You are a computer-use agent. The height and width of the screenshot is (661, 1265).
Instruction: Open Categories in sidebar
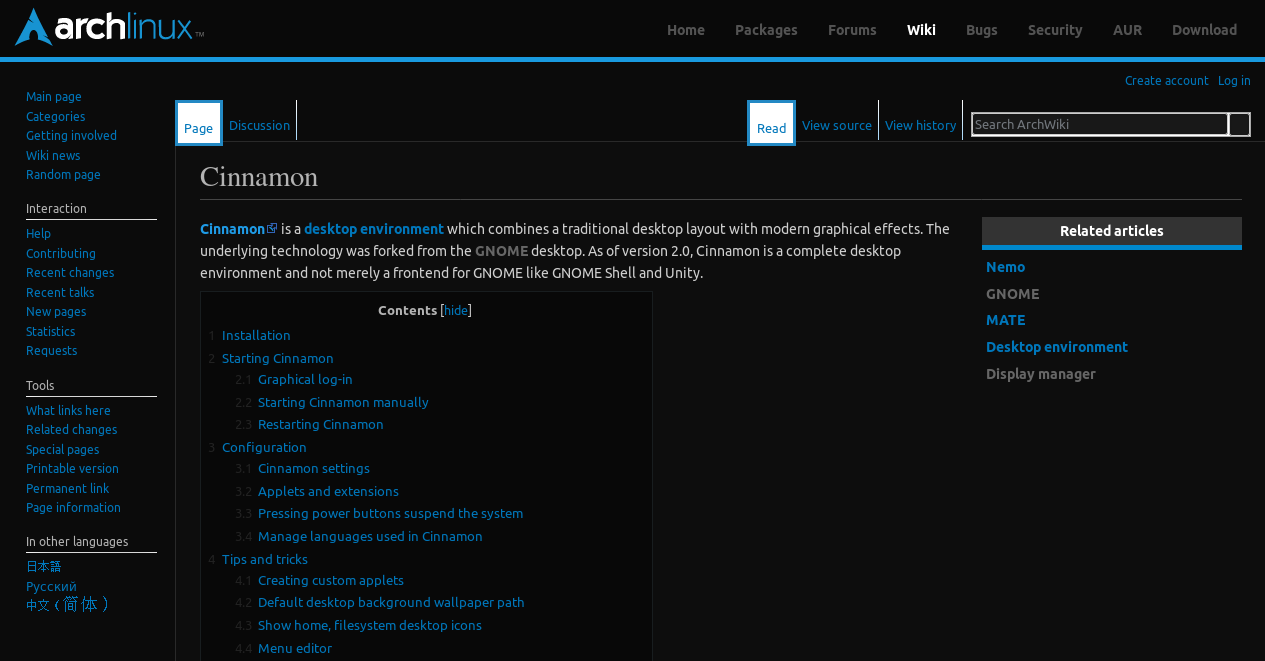pos(56,117)
